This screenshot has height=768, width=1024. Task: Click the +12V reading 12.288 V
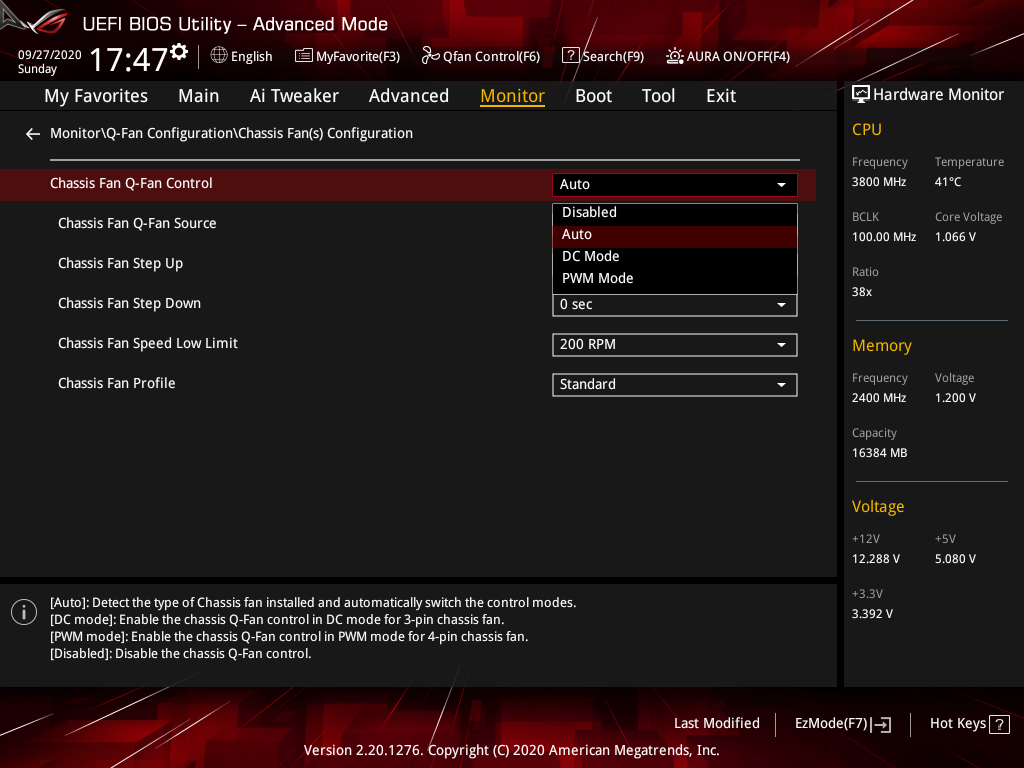coord(875,559)
